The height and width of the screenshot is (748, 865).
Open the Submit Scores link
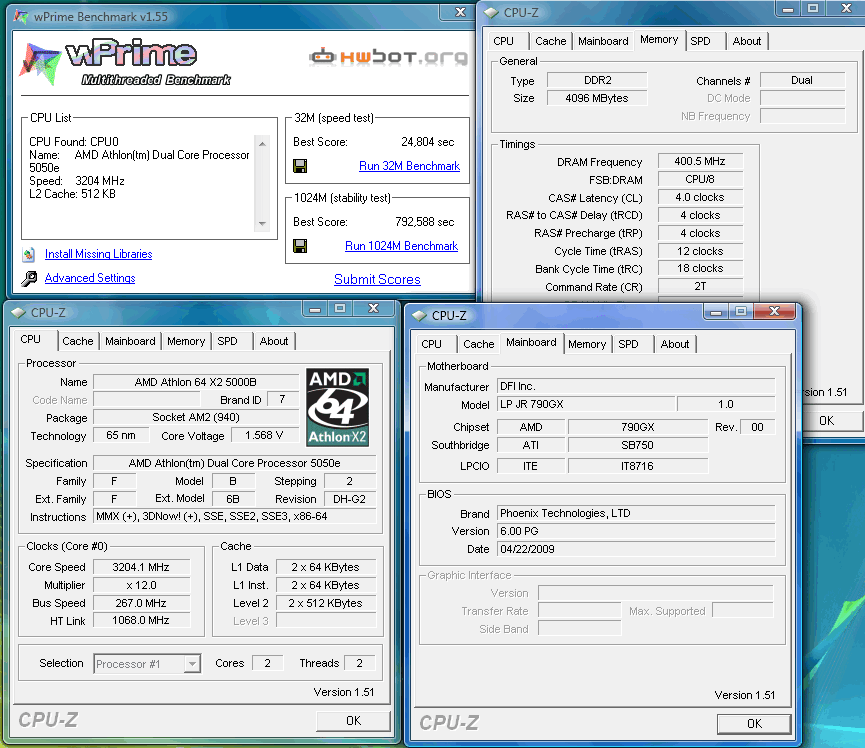377,280
